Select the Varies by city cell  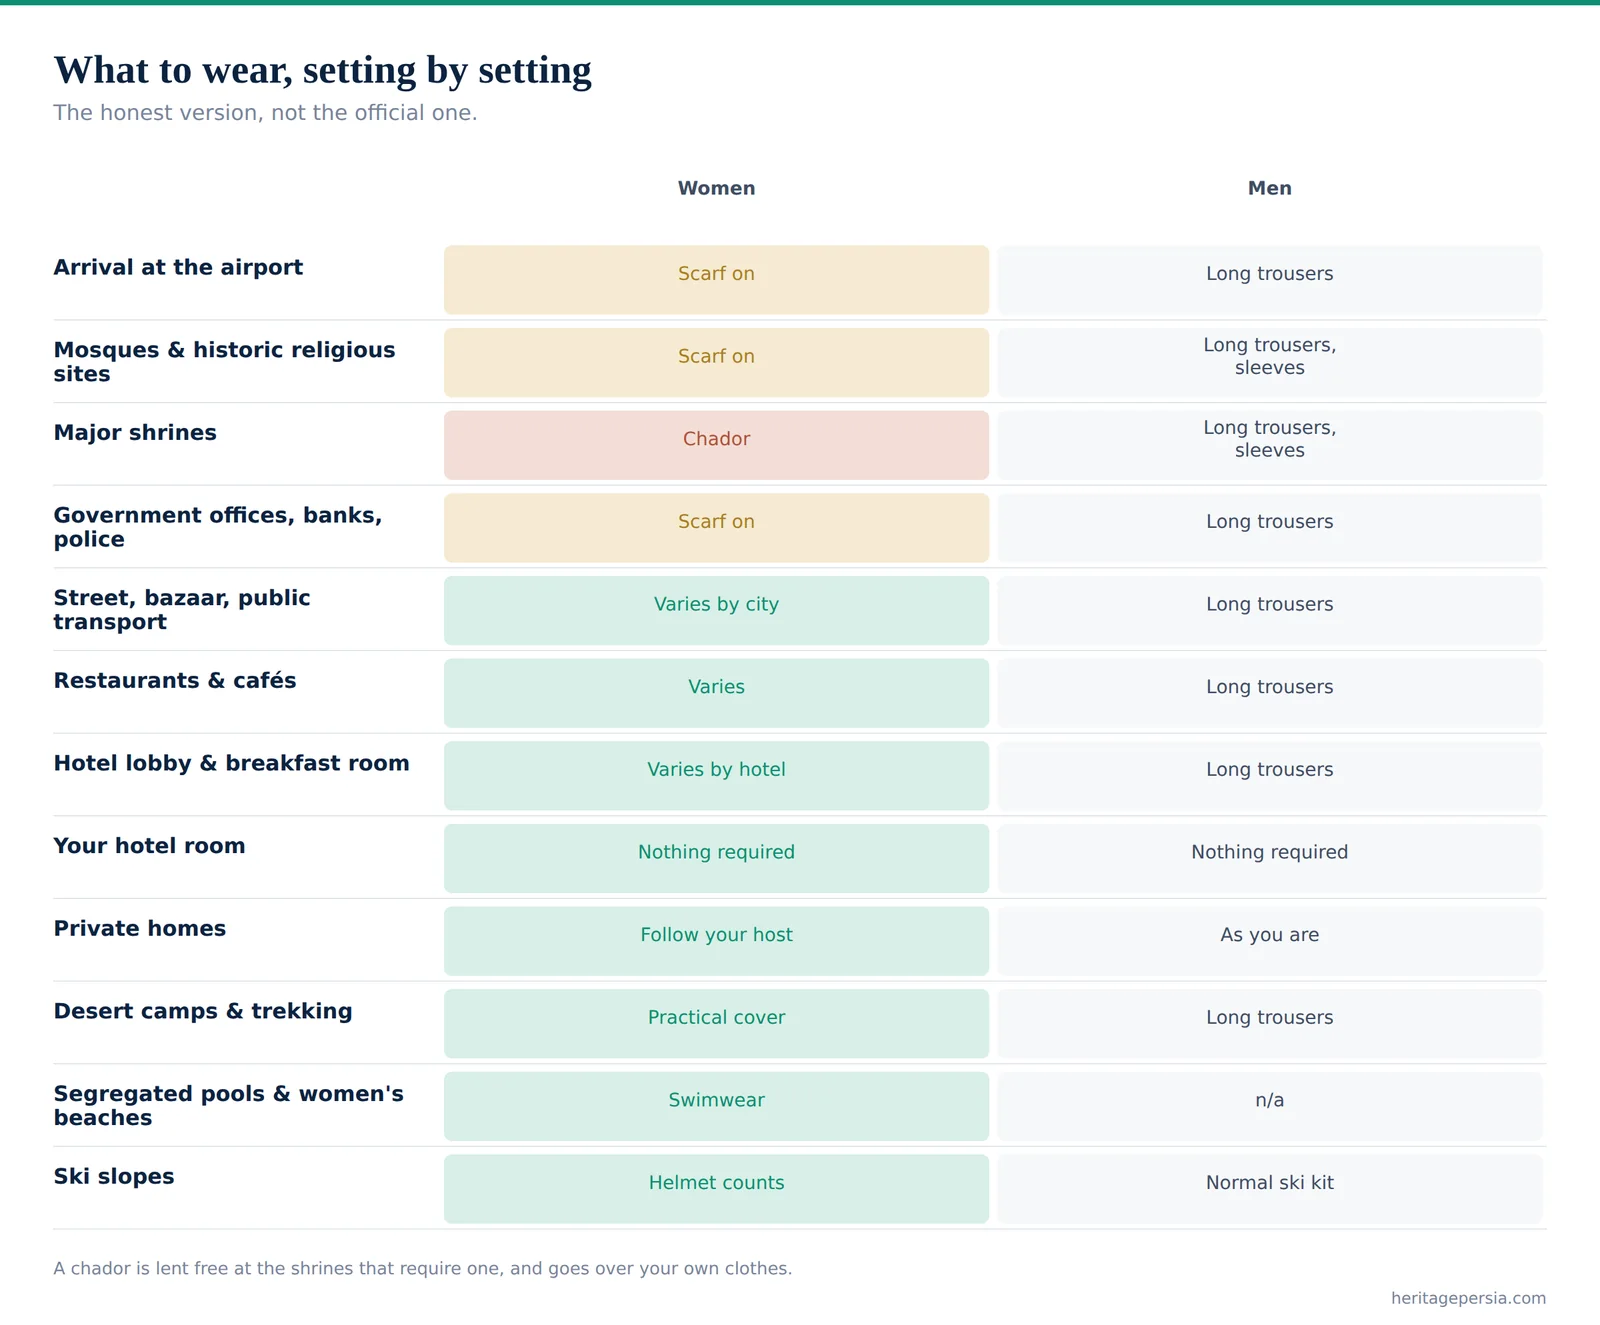point(716,610)
